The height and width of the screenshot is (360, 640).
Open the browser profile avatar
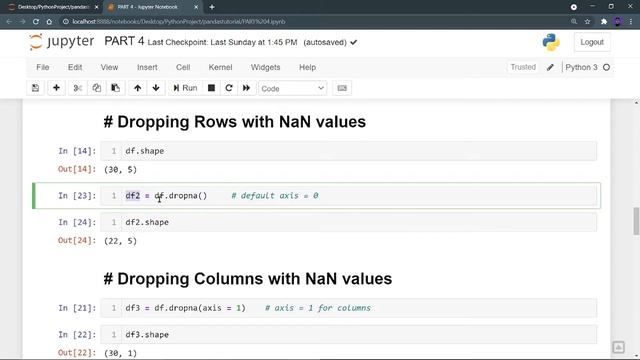pos(618,22)
